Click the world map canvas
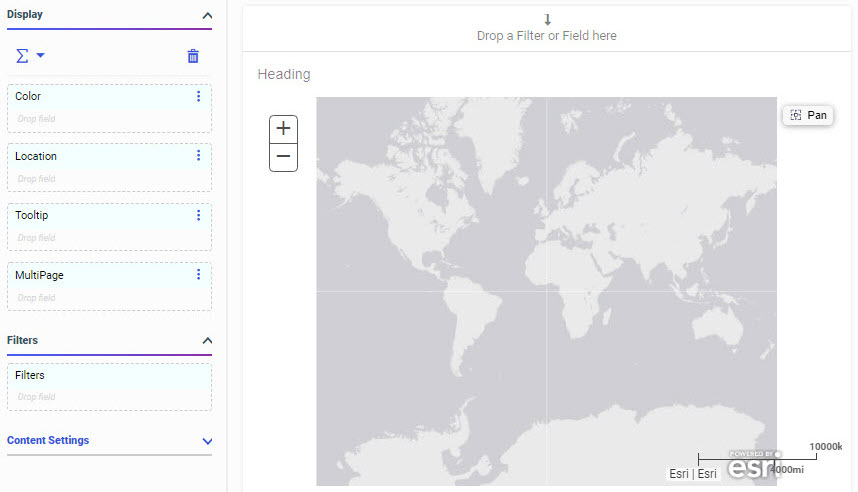Image resolution: width=858 pixels, height=492 pixels. pos(546,291)
